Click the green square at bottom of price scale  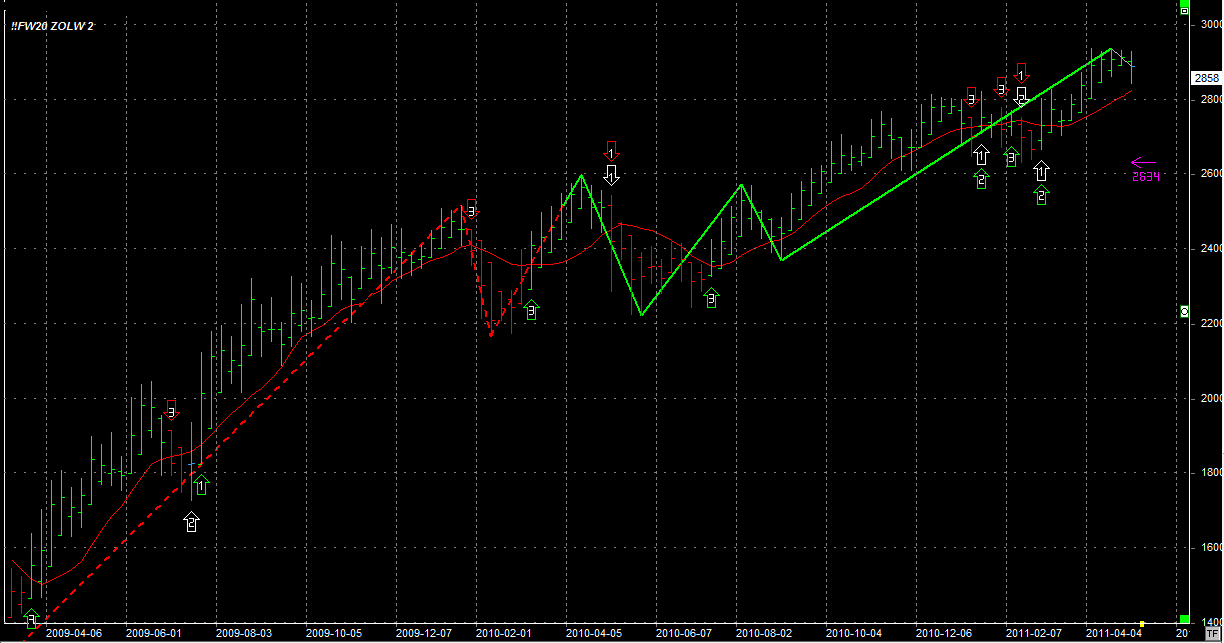pyautogui.click(x=1184, y=620)
